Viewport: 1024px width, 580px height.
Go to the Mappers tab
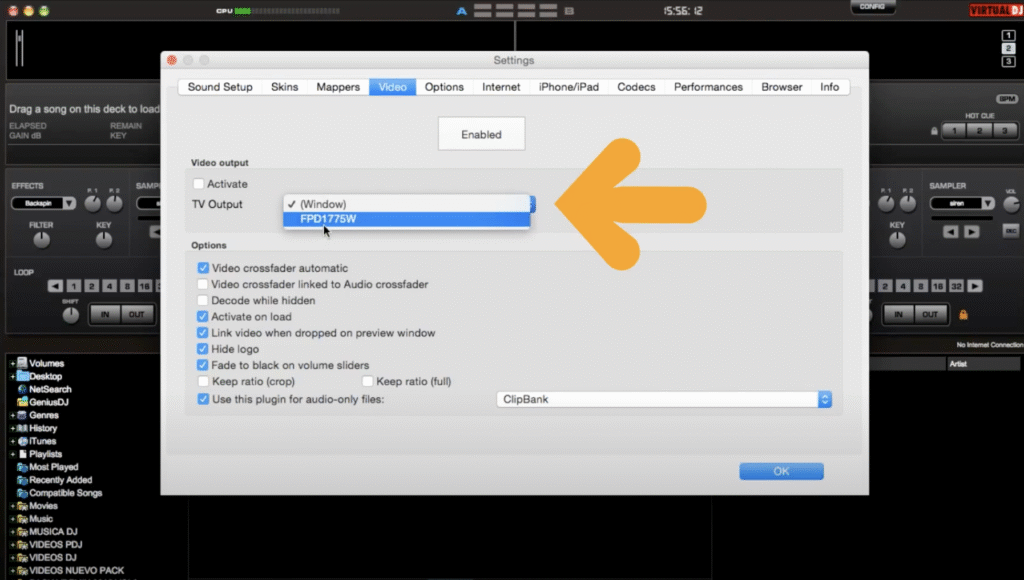[x=338, y=87]
